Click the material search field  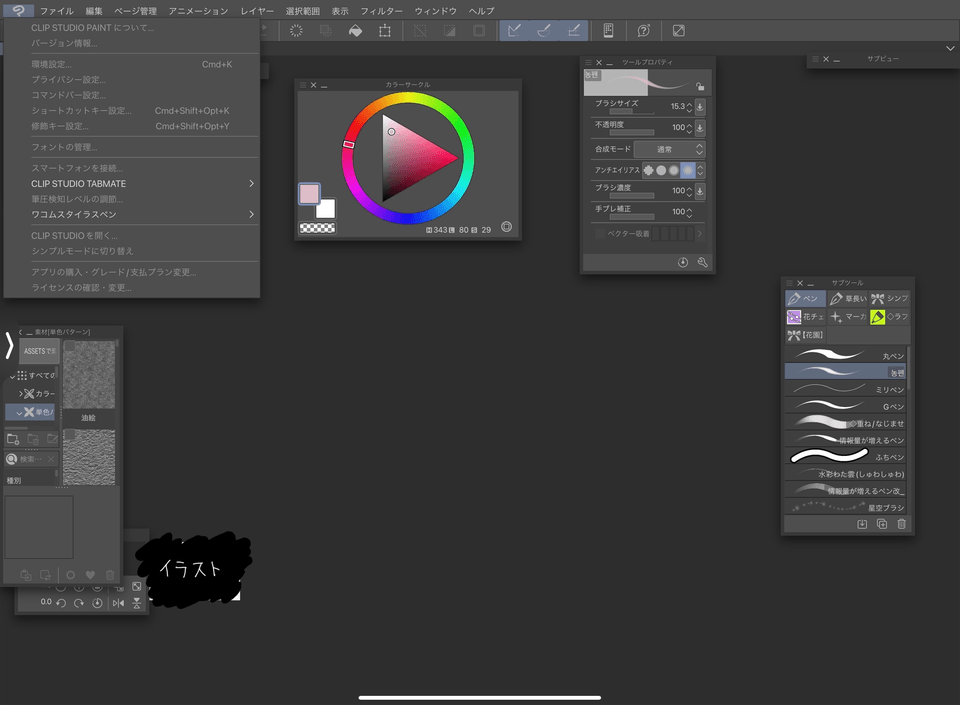[x=31, y=459]
